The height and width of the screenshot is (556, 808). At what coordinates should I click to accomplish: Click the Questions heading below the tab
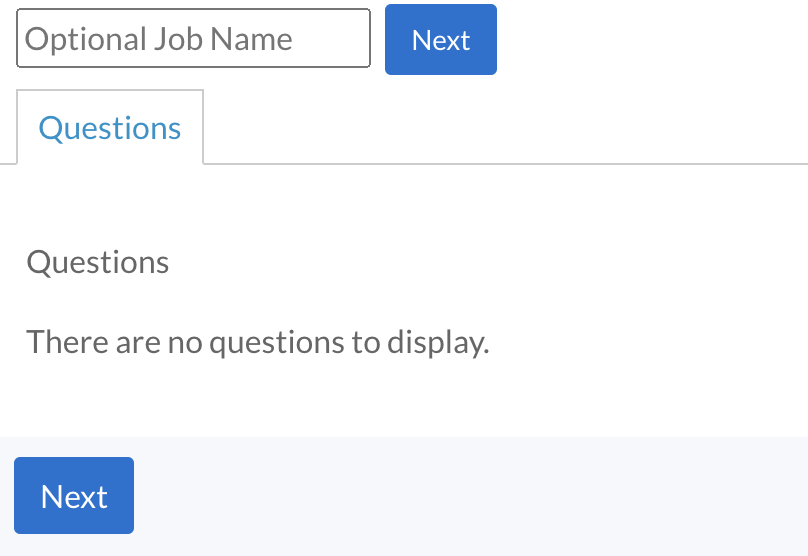(98, 262)
